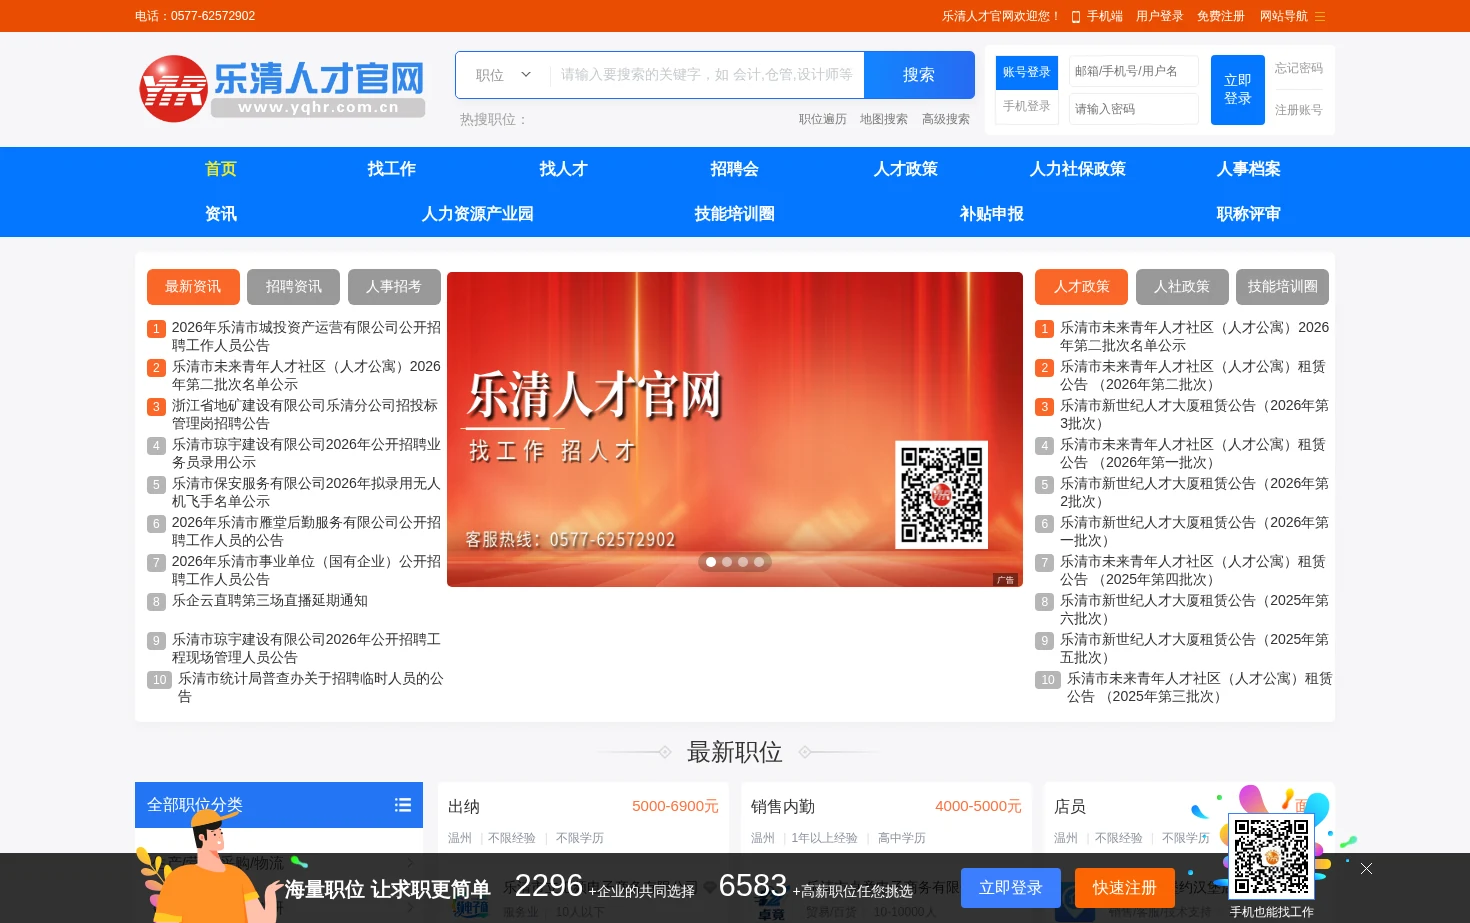Select the 招聘资讯 news tab
The width and height of the screenshot is (1470, 923).
[x=294, y=287]
